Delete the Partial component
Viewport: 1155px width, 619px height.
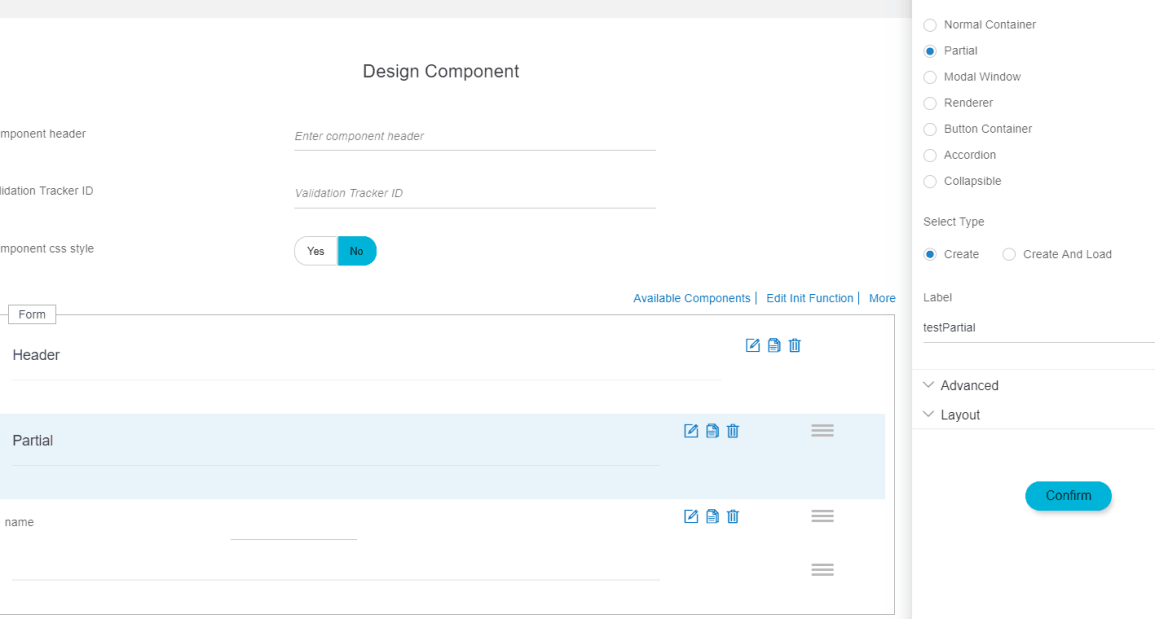coord(732,430)
